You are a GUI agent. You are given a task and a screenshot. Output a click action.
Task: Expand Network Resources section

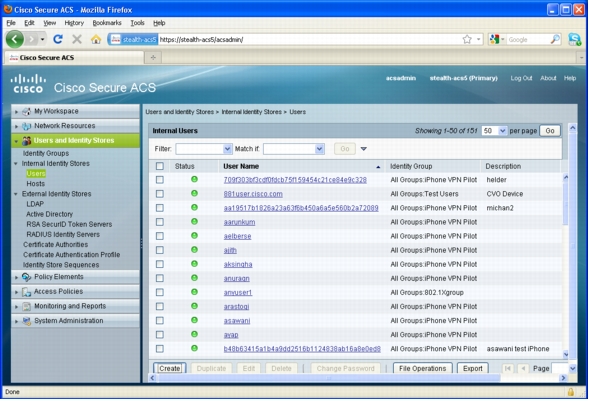click(16, 126)
